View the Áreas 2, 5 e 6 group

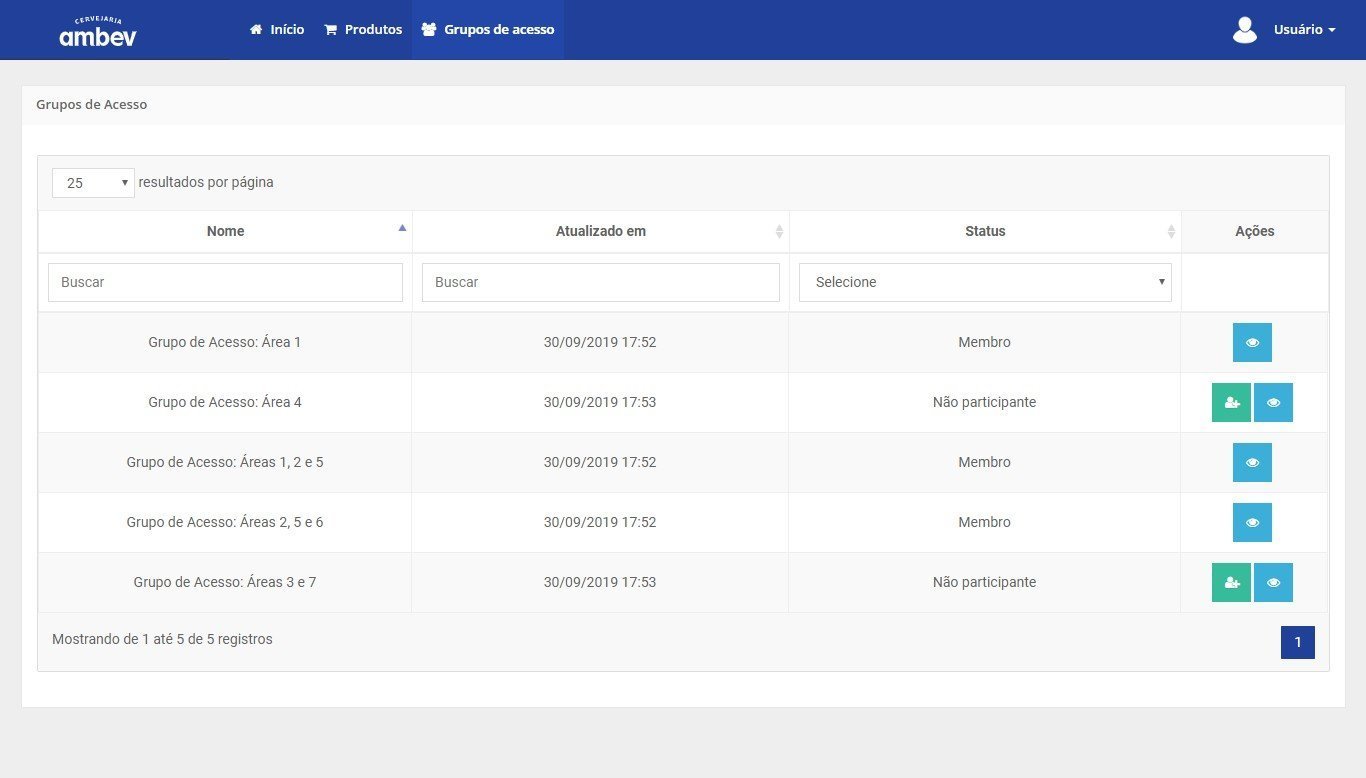[1252, 523]
